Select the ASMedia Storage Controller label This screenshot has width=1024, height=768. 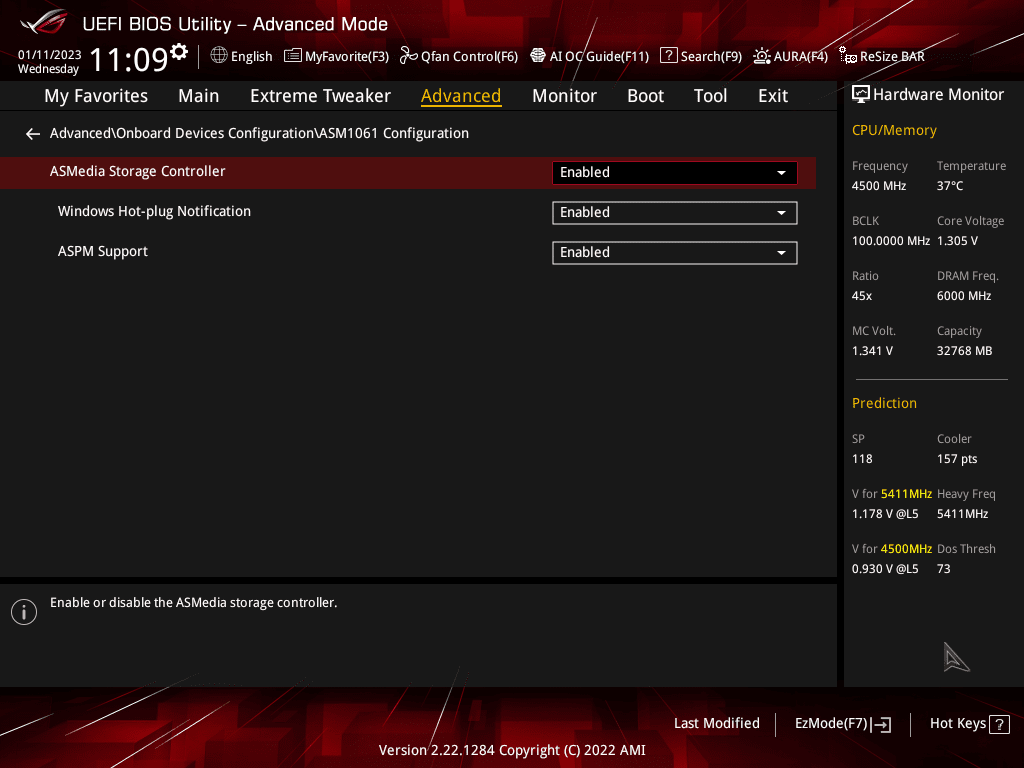[137, 172]
